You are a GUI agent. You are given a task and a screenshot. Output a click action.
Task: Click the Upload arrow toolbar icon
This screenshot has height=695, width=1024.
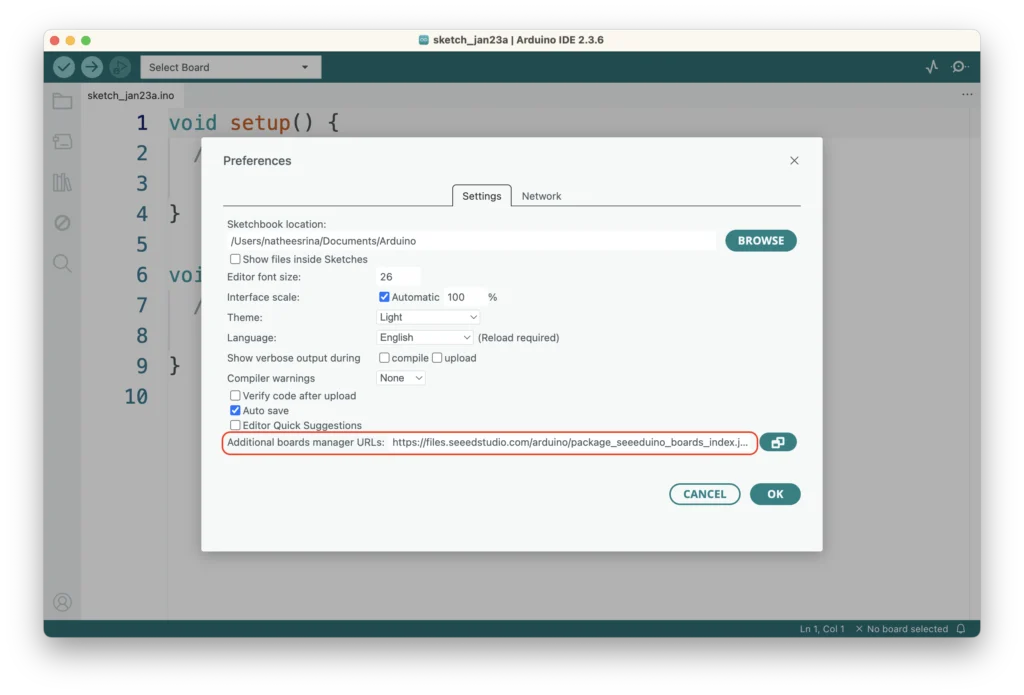pos(92,67)
